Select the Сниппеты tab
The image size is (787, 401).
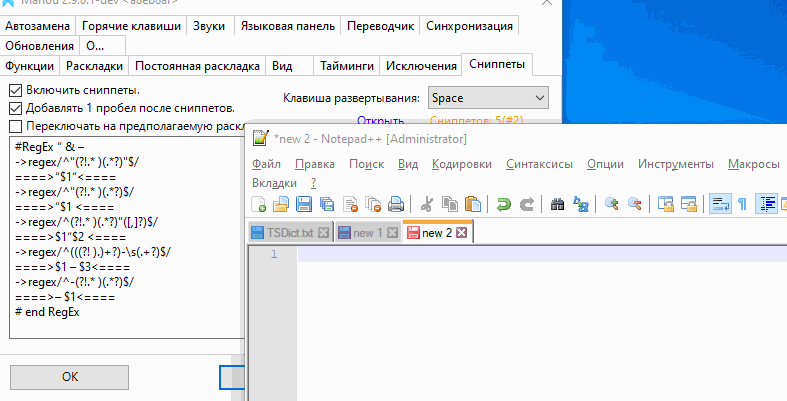click(497, 64)
